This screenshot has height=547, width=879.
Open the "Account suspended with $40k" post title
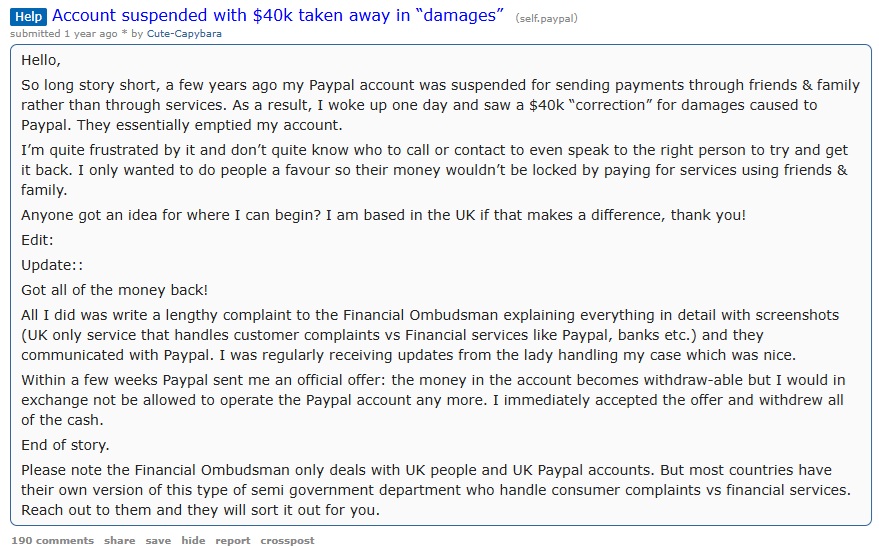[277, 15]
